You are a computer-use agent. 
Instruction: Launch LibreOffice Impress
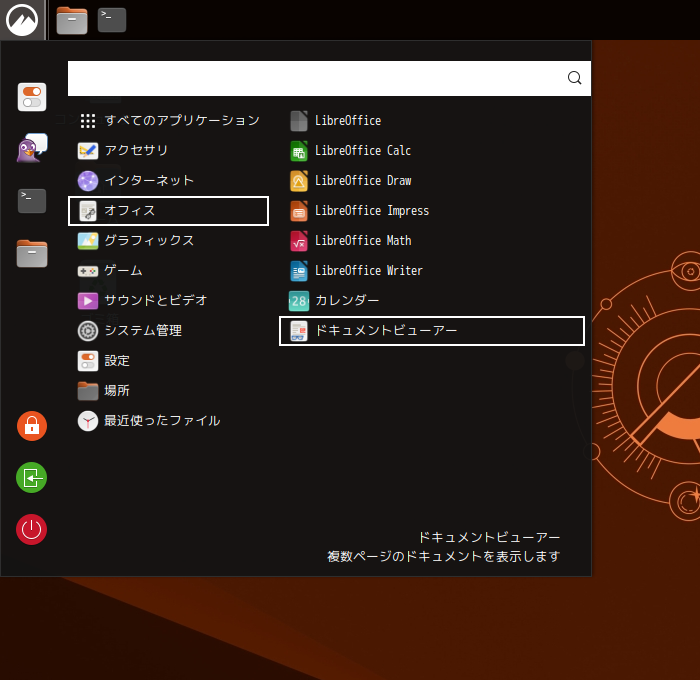pos(432,211)
